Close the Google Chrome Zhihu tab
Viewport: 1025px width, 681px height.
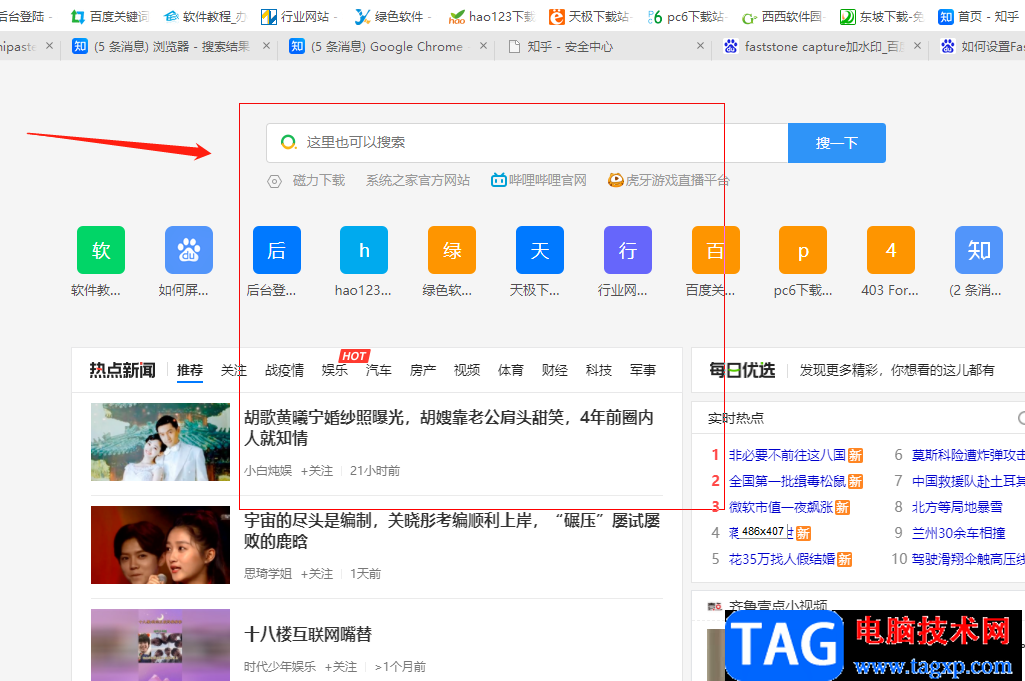[483, 46]
